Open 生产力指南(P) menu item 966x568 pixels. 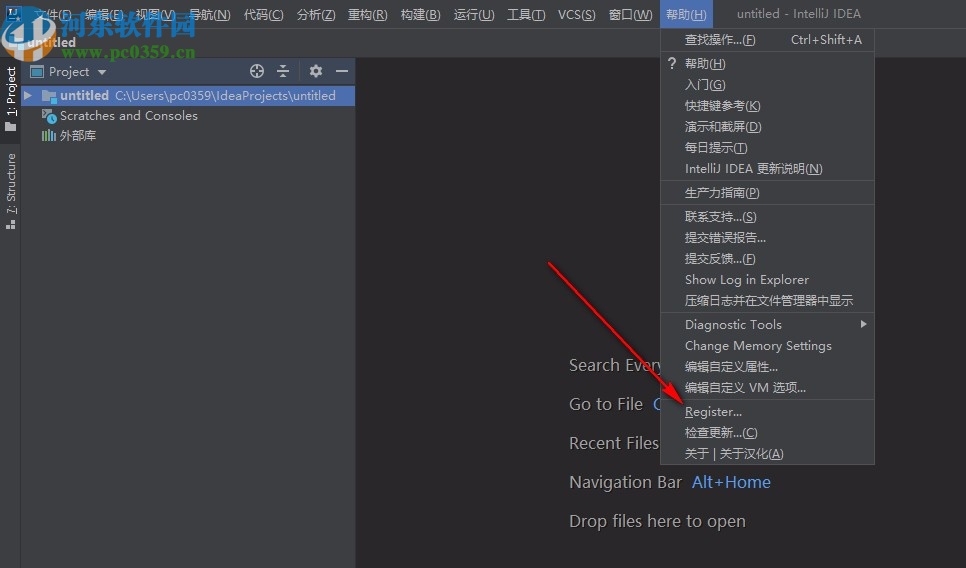(767, 193)
